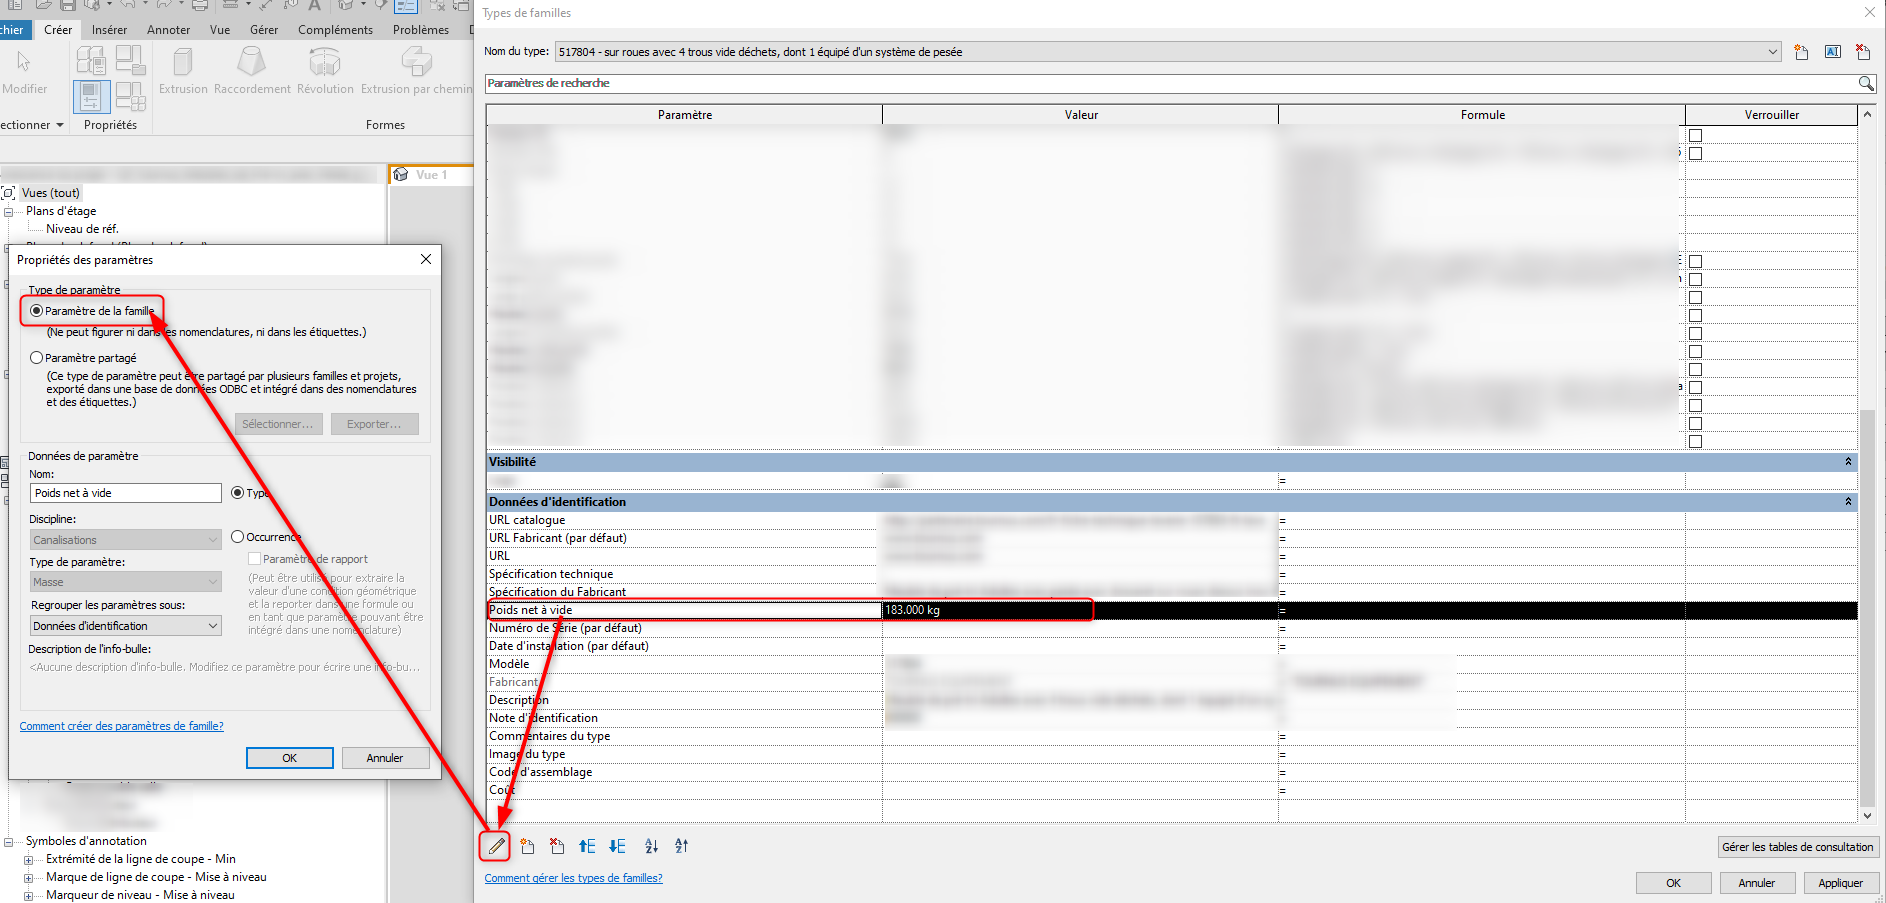This screenshot has height=903, width=1886.
Task: Sort parameters in ascending A-Z order
Action: pyautogui.click(x=651, y=846)
